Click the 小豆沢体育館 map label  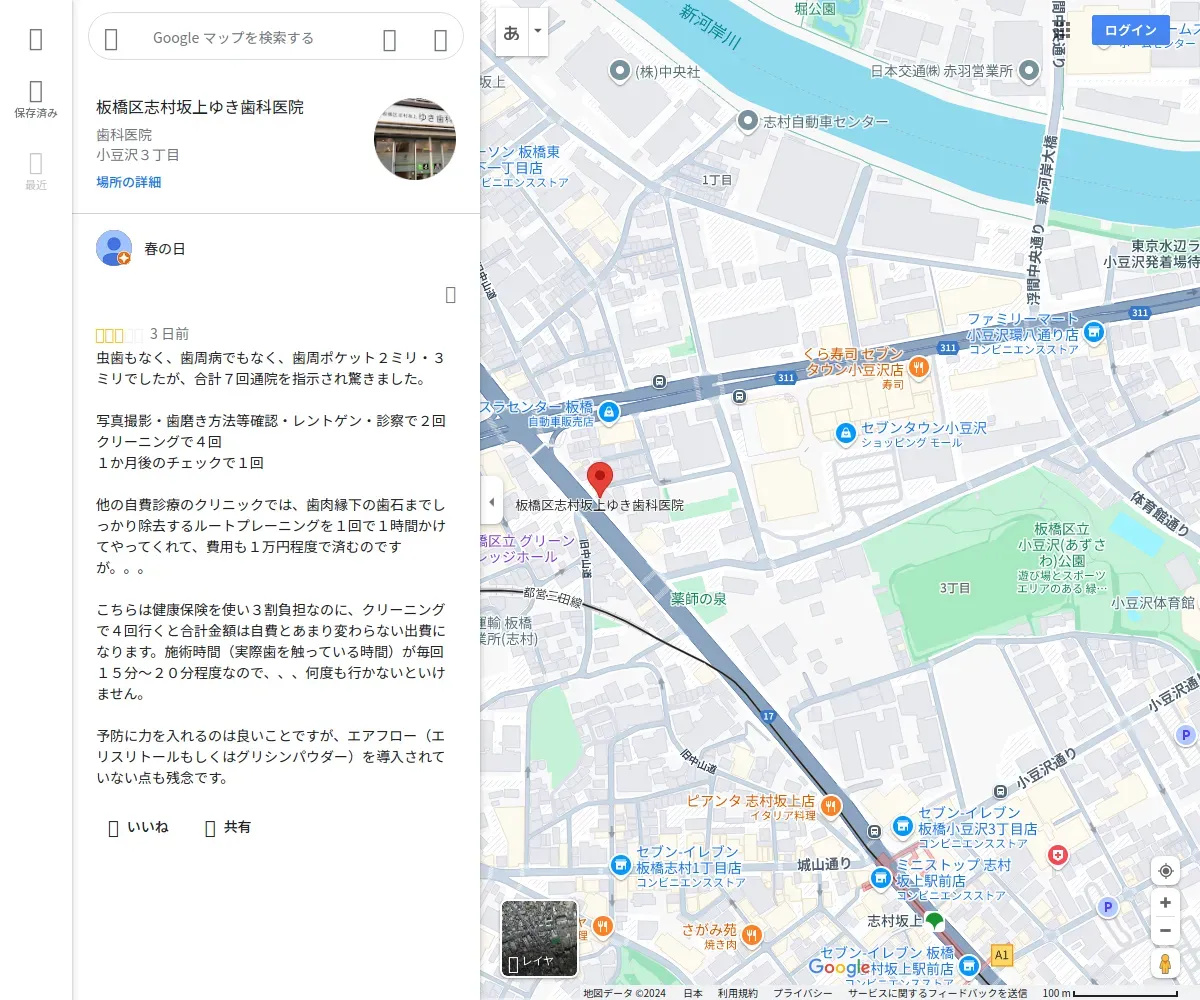pos(1153,602)
